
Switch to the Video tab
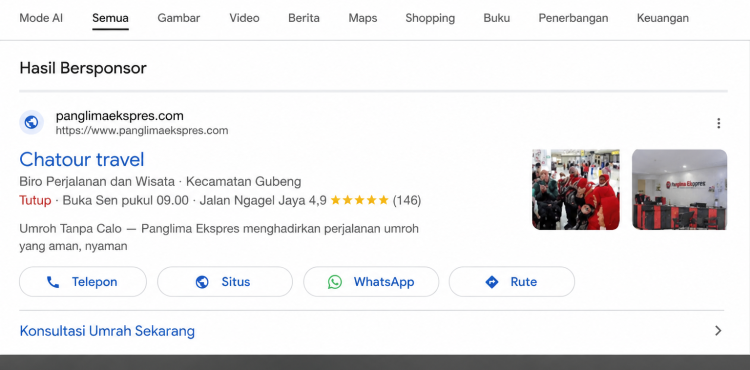click(x=244, y=18)
